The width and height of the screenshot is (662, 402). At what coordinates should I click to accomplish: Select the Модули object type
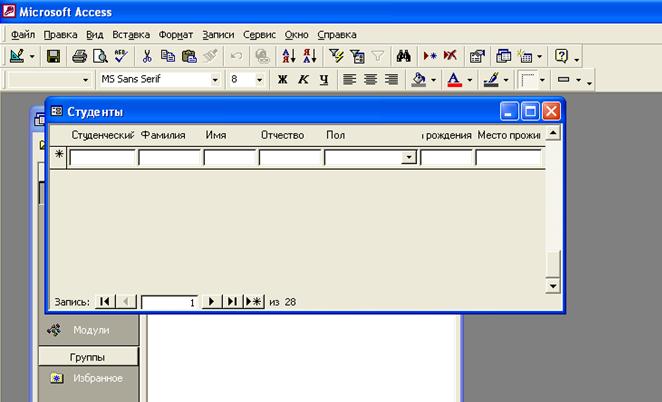coord(91,330)
